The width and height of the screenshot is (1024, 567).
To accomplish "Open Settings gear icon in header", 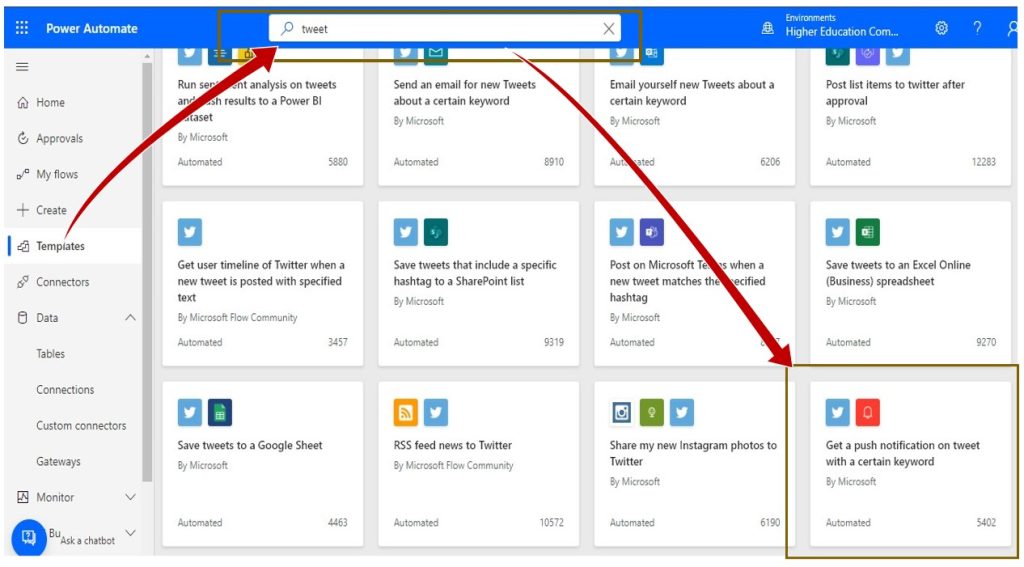I will pos(941,28).
